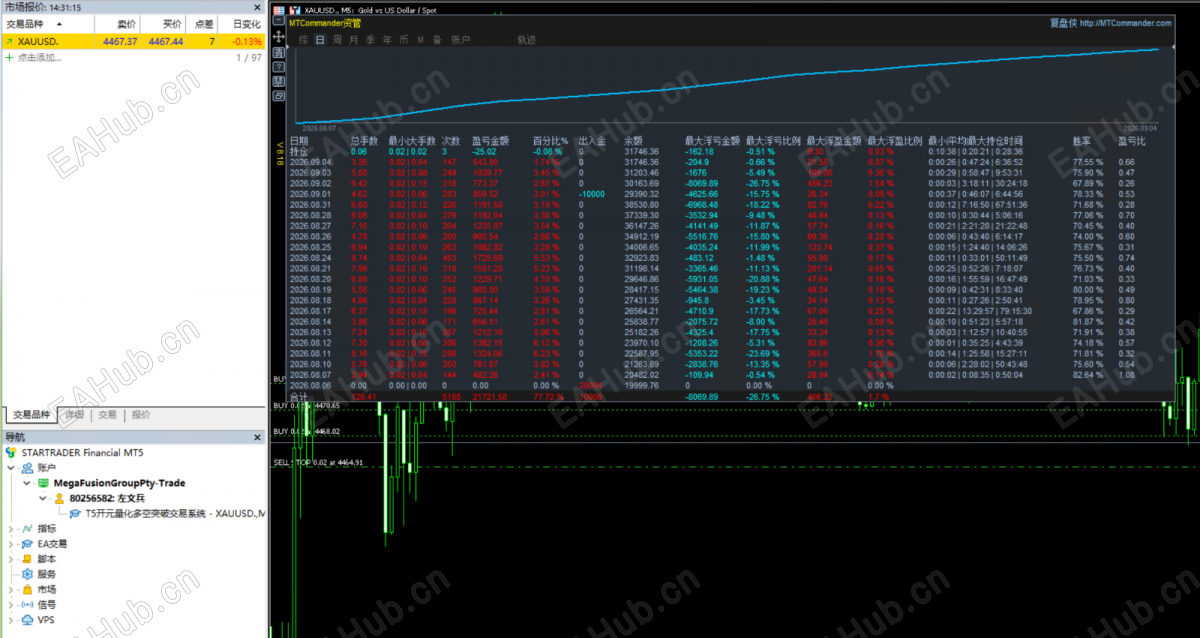Click the EA交易 graduation cap icon
The width and height of the screenshot is (1200, 638).
click(27, 544)
